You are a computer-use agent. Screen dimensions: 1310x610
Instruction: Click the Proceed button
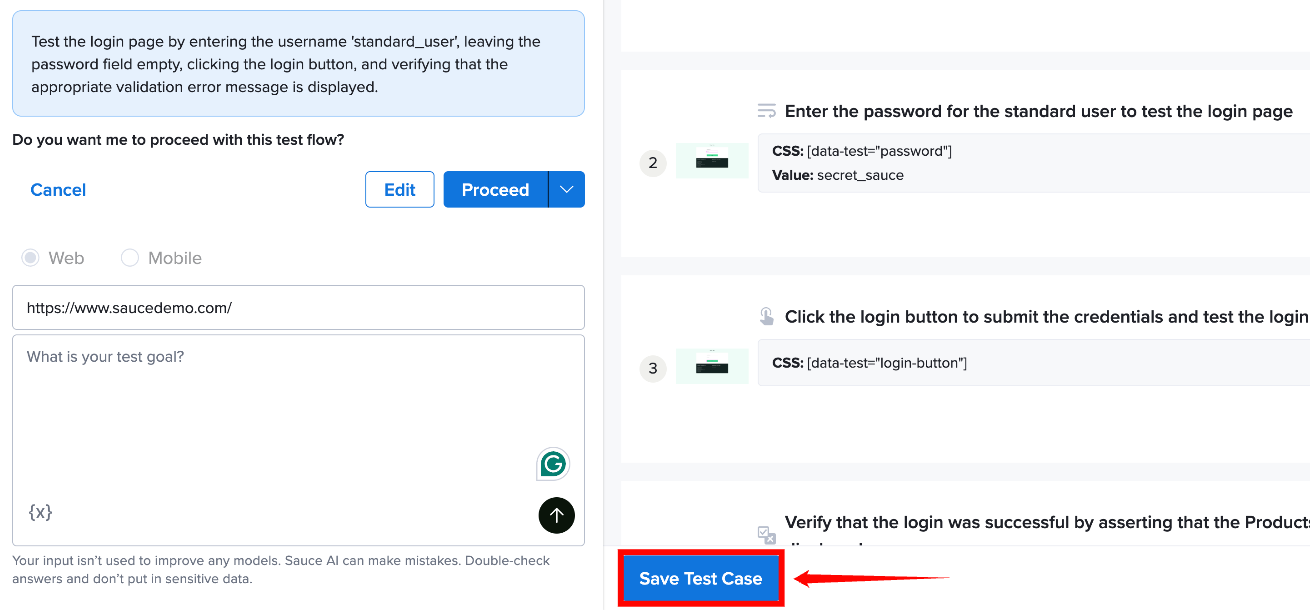(496, 189)
